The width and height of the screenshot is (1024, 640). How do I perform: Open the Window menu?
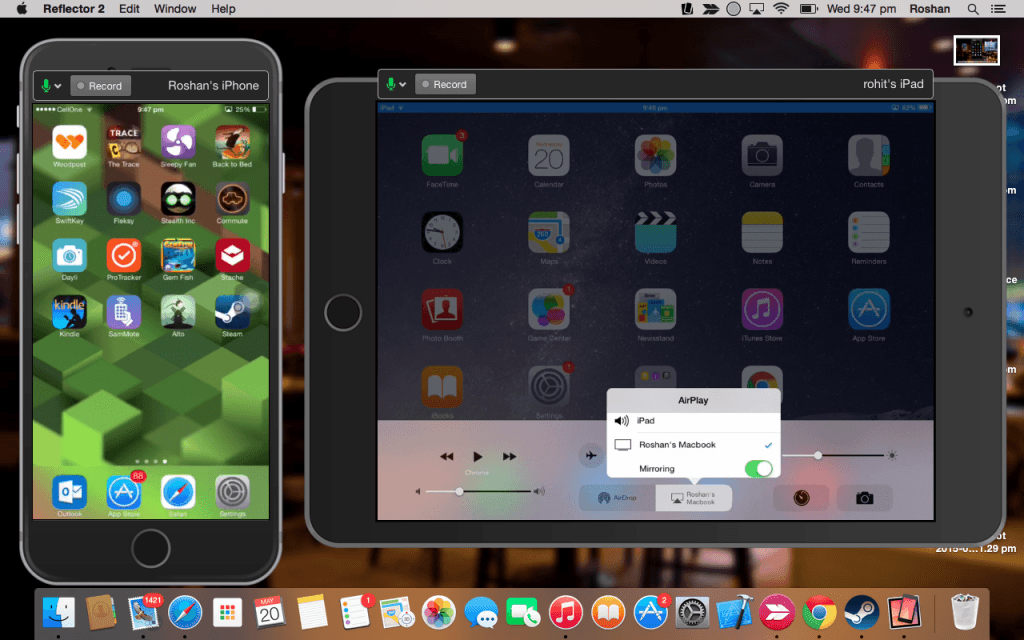point(175,9)
